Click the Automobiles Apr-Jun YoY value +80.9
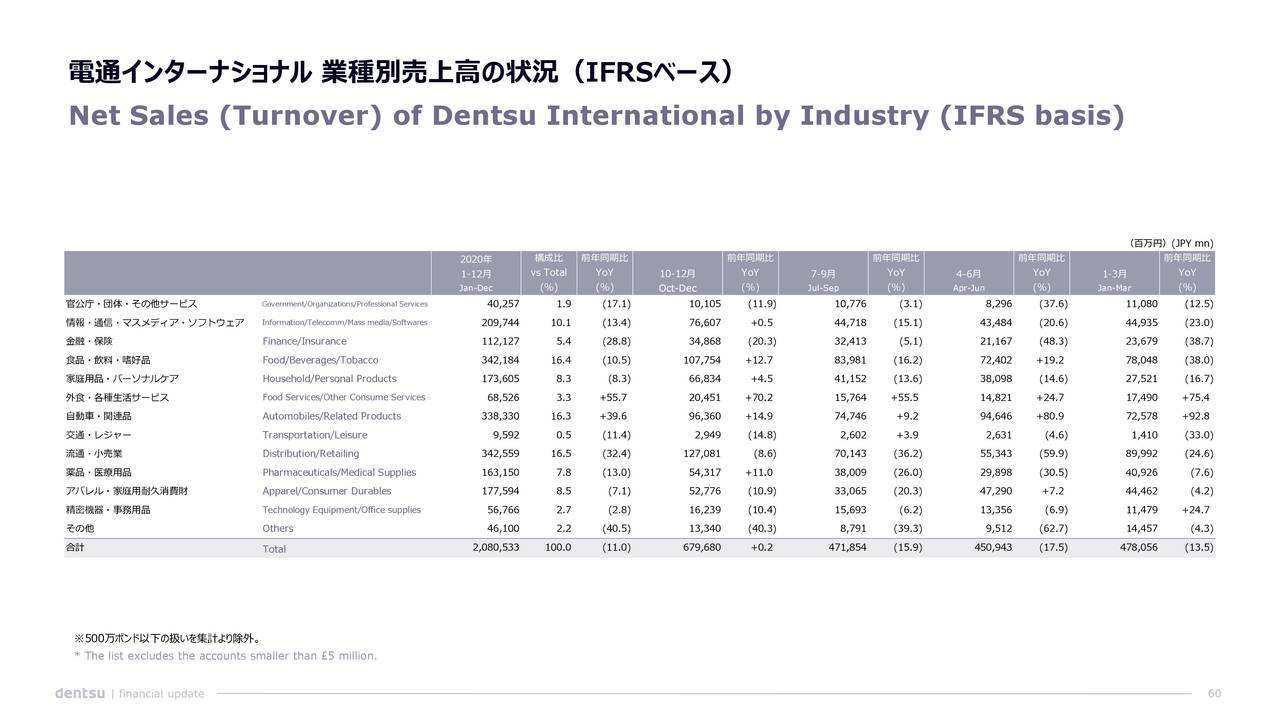The height and width of the screenshot is (720, 1280). 1050,416
